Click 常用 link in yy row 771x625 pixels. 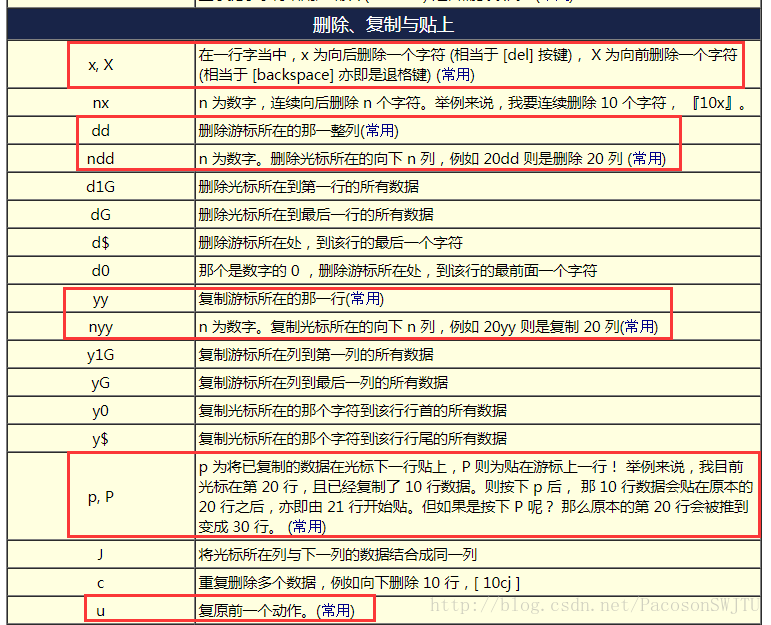[365, 299]
